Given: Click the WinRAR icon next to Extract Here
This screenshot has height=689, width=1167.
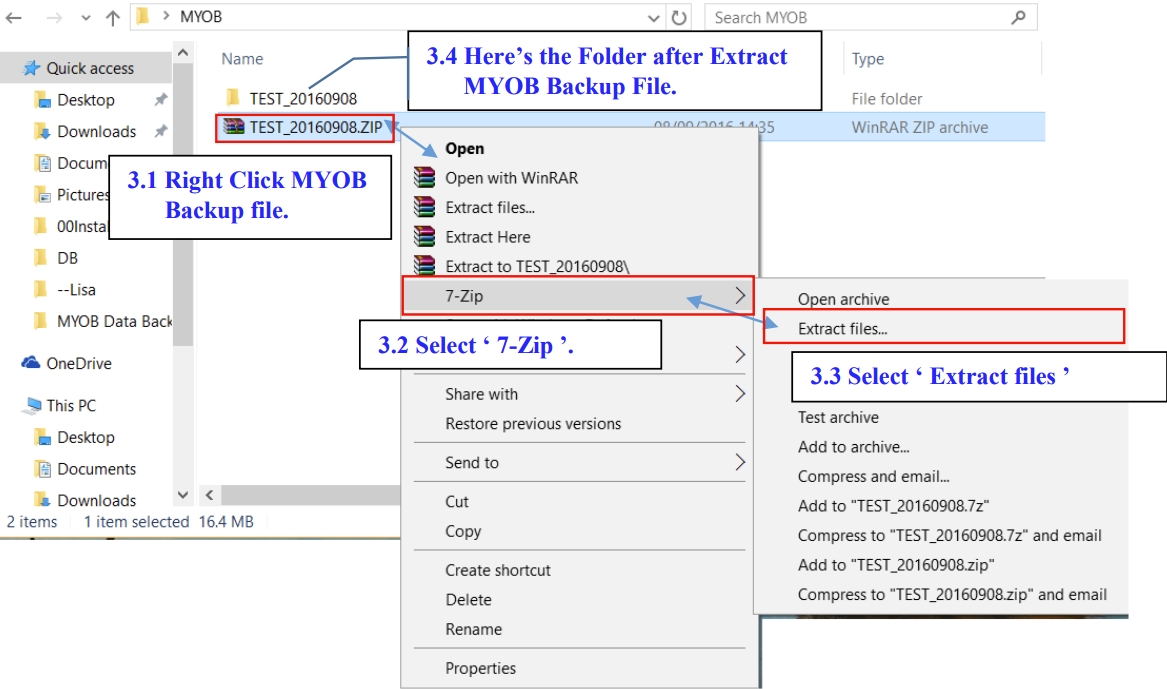Looking at the screenshot, I should [425, 237].
